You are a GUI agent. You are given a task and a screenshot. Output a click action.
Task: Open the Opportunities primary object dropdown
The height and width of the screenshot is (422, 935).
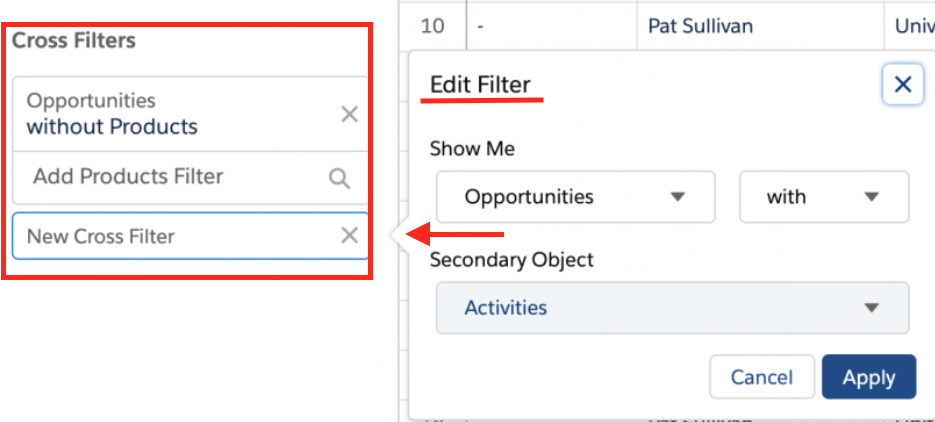[575, 197]
